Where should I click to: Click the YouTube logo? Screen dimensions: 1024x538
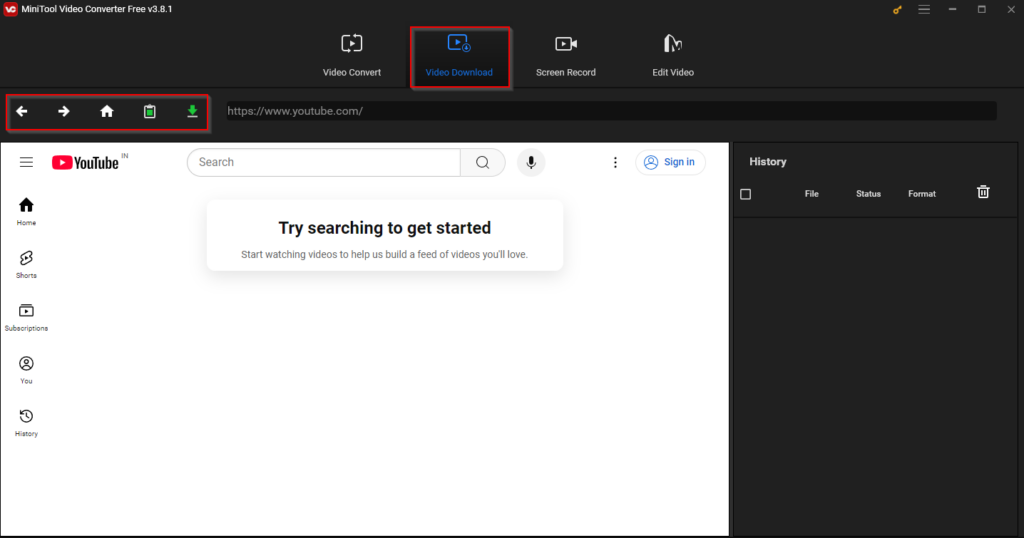[x=86, y=163]
